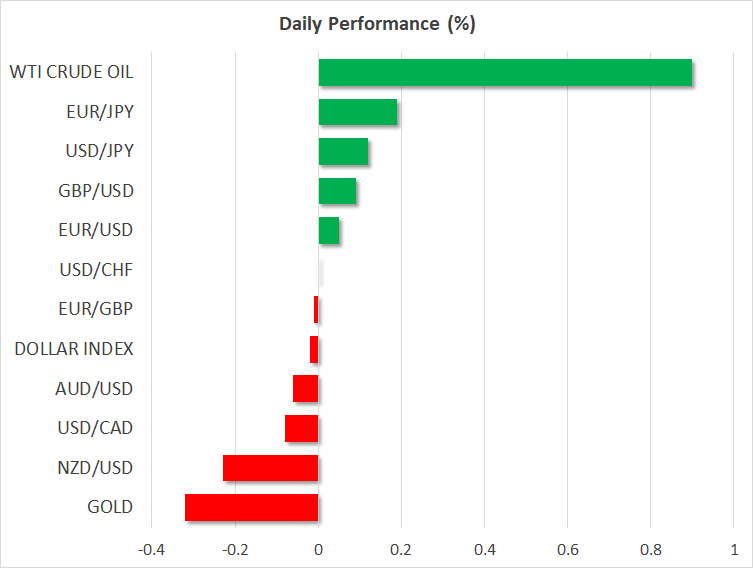Click the NZD/USD red bar
Image resolution: width=753 pixels, height=568 pixels.
pyautogui.click(x=270, y=468)
